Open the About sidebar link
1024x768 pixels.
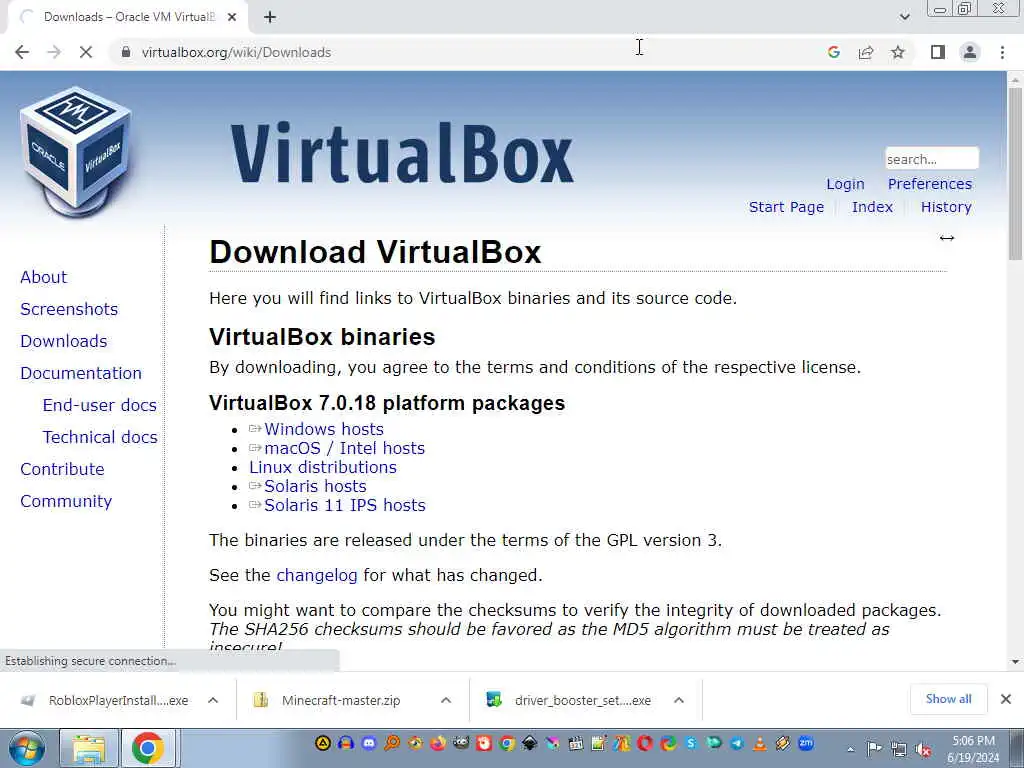click(44, 277)
